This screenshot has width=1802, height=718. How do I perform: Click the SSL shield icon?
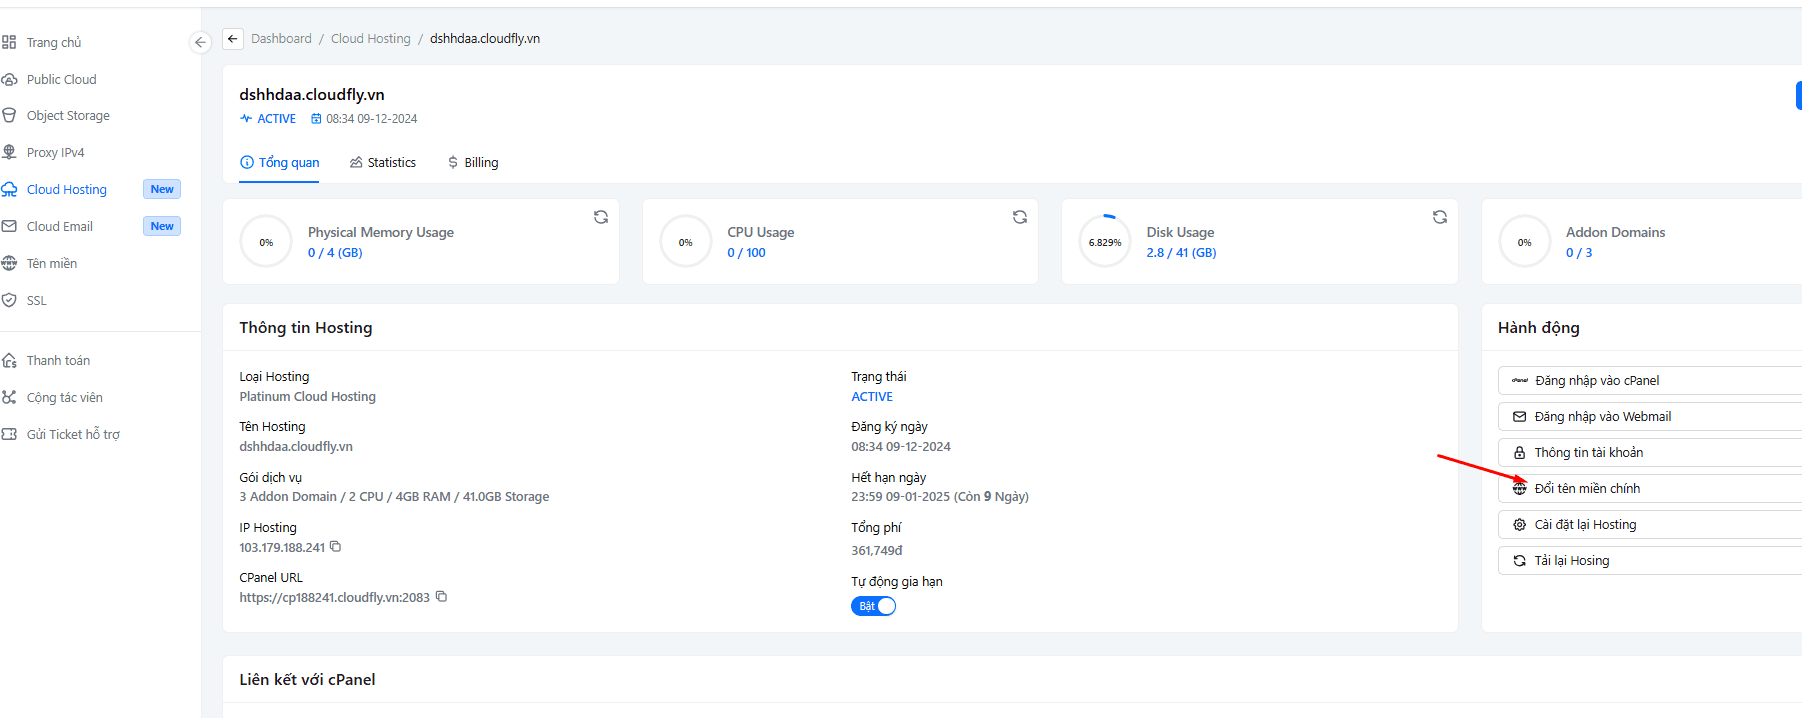[9, 300]
